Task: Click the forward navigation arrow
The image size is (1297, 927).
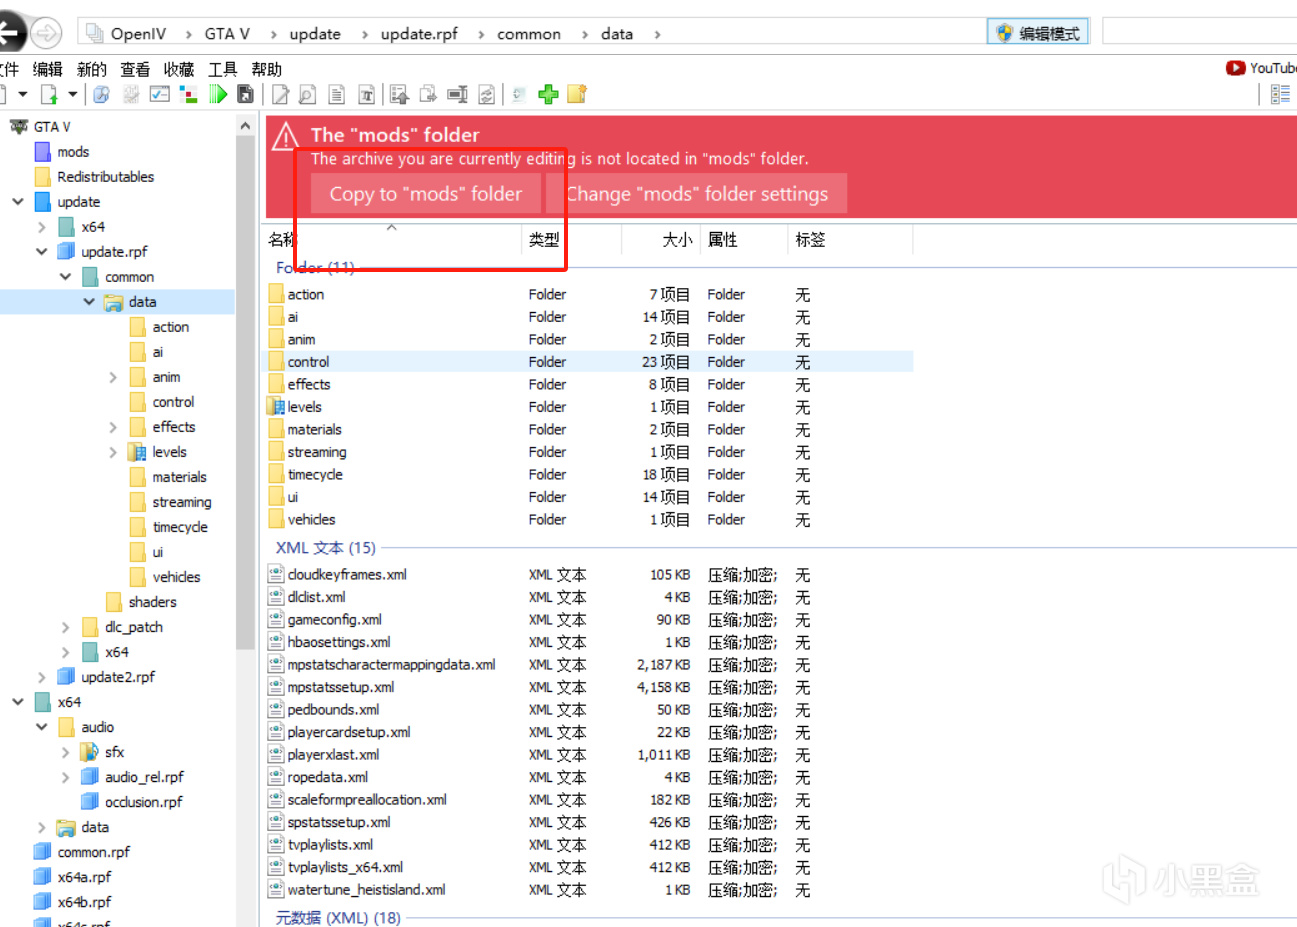Action: [46, 33]
